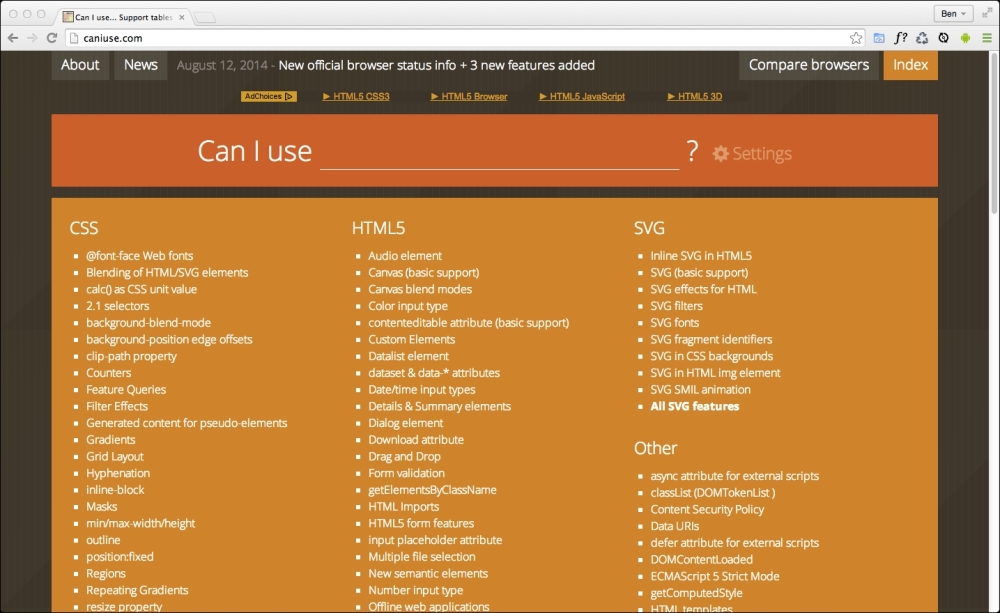The height and width of the screenshot is (613, 1000).
Task: Open the Index page
Action: point(910,64)
